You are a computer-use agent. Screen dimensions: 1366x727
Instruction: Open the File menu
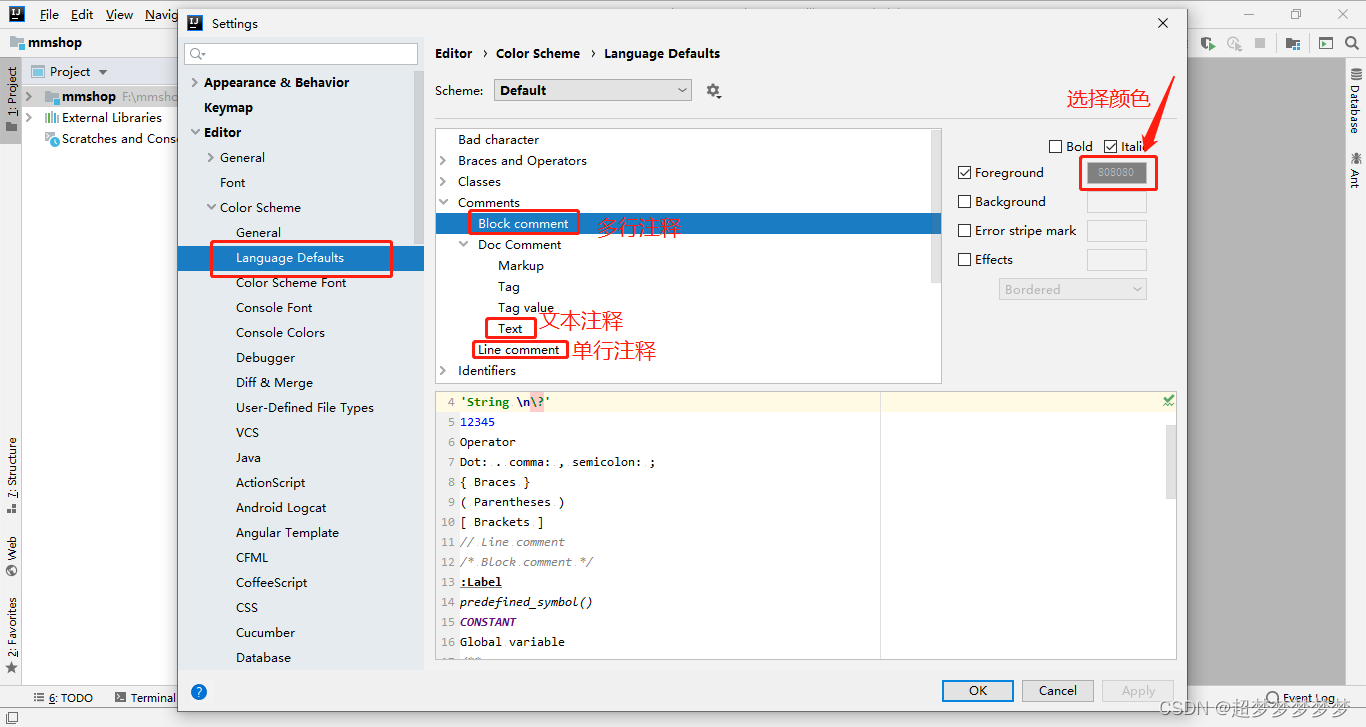coord(49,15)
